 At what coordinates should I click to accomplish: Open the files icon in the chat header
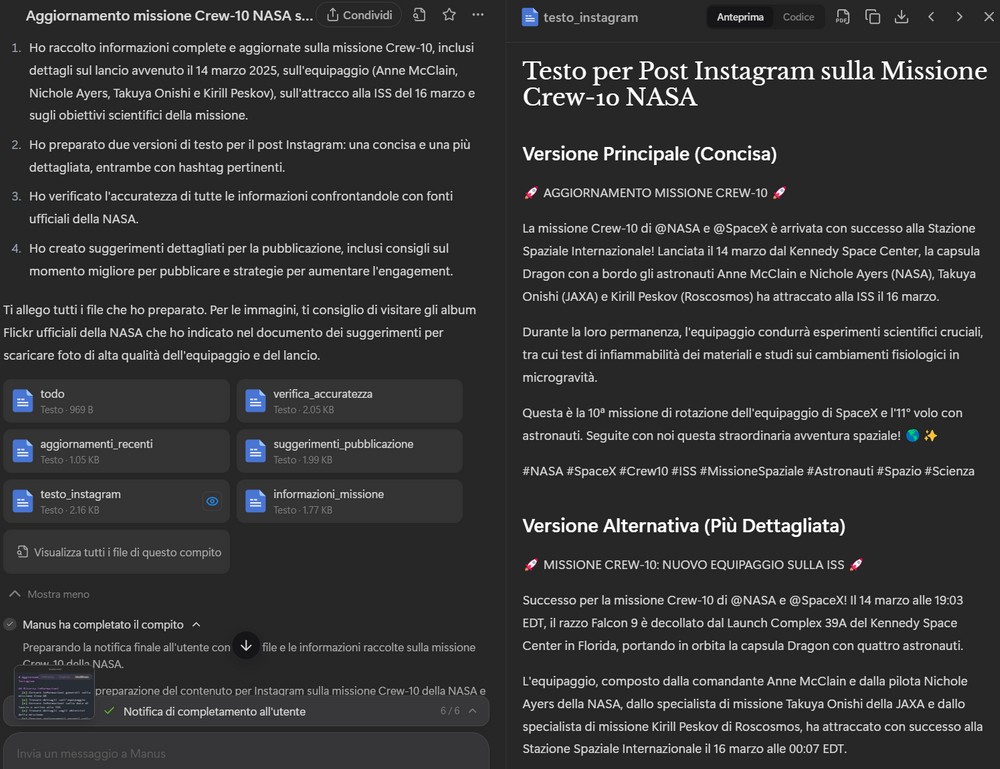pyautogui.click(x=419, y=15)
